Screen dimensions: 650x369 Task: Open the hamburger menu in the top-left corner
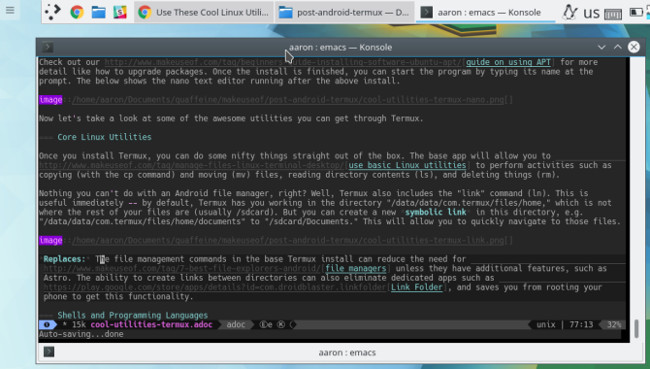10,10
